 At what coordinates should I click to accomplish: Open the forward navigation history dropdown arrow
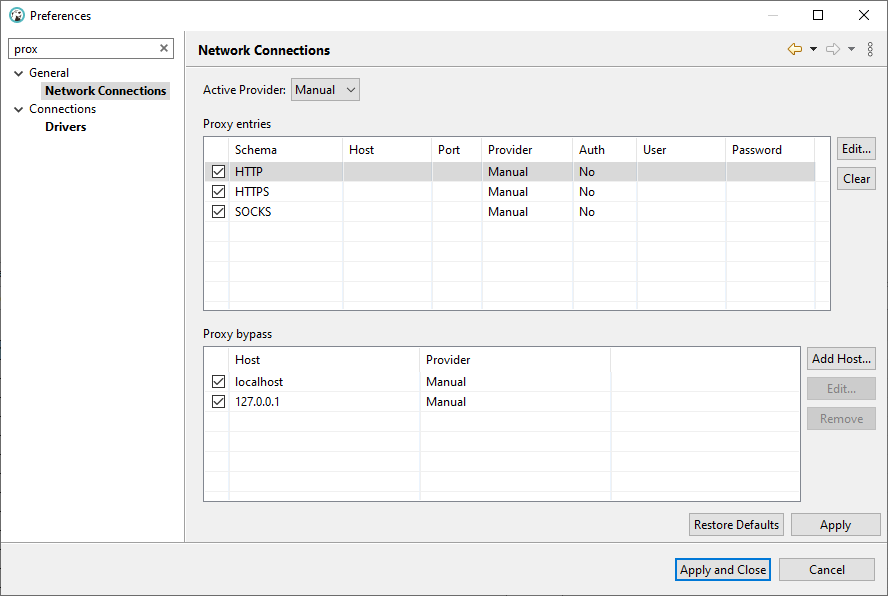point(849,48)
